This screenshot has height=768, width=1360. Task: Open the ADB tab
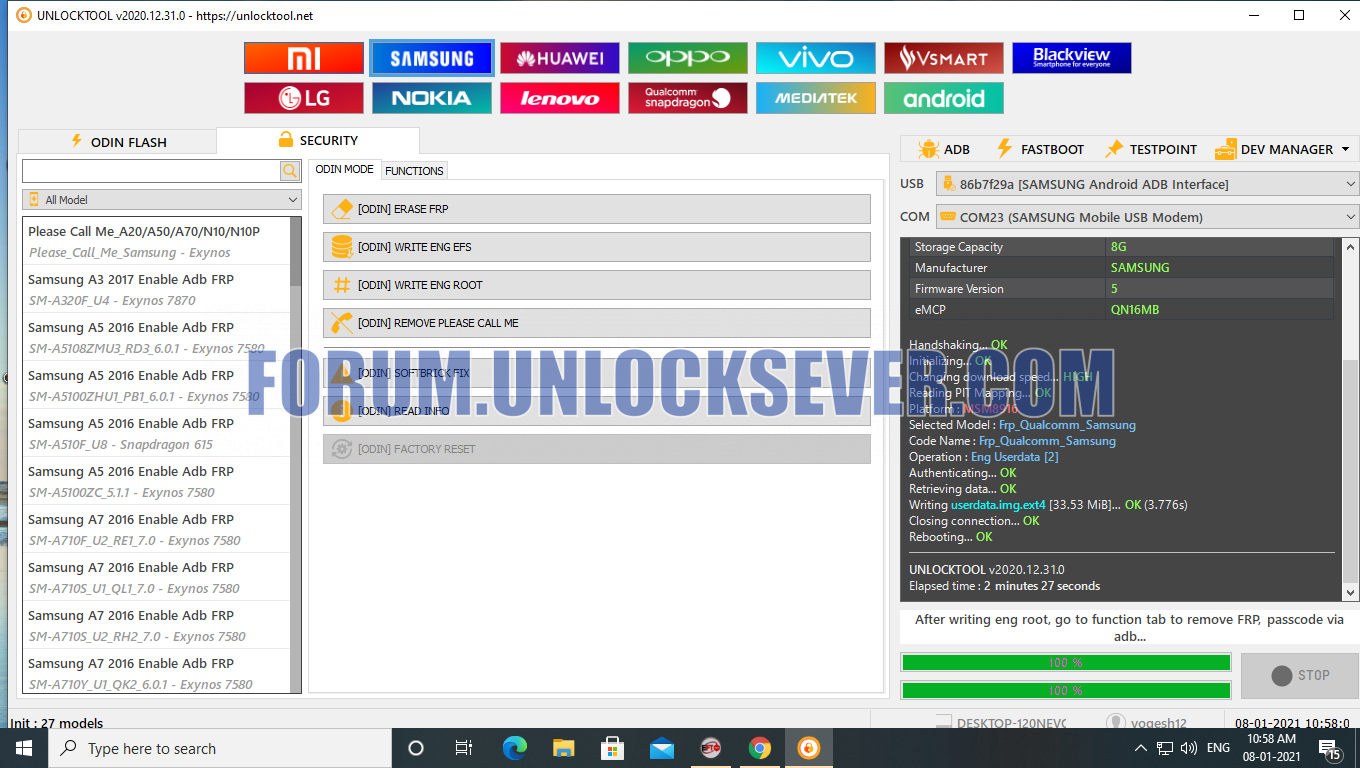point(944,149)
